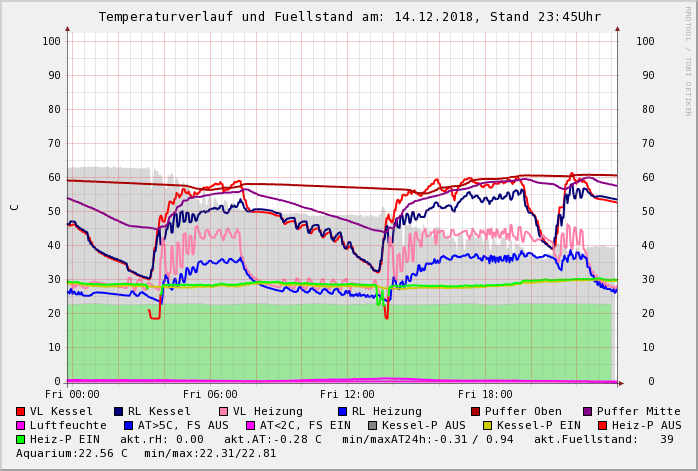
Task: Click the purple Puffer Mitte legend swatch
Action: coord(588,411)
